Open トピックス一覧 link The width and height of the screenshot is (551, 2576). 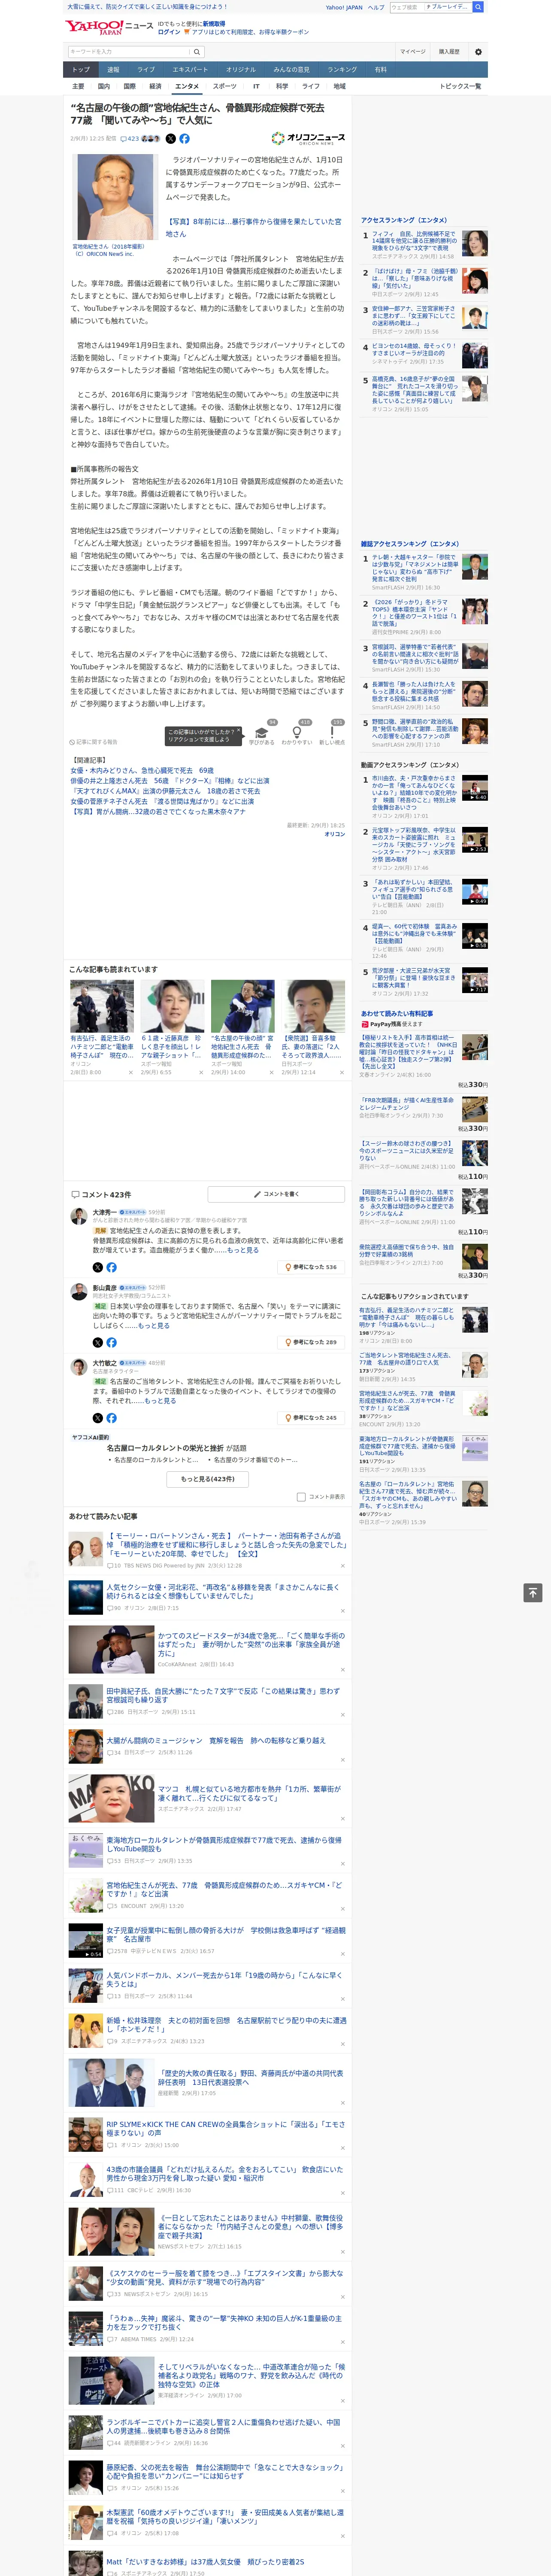coord(460,86)
